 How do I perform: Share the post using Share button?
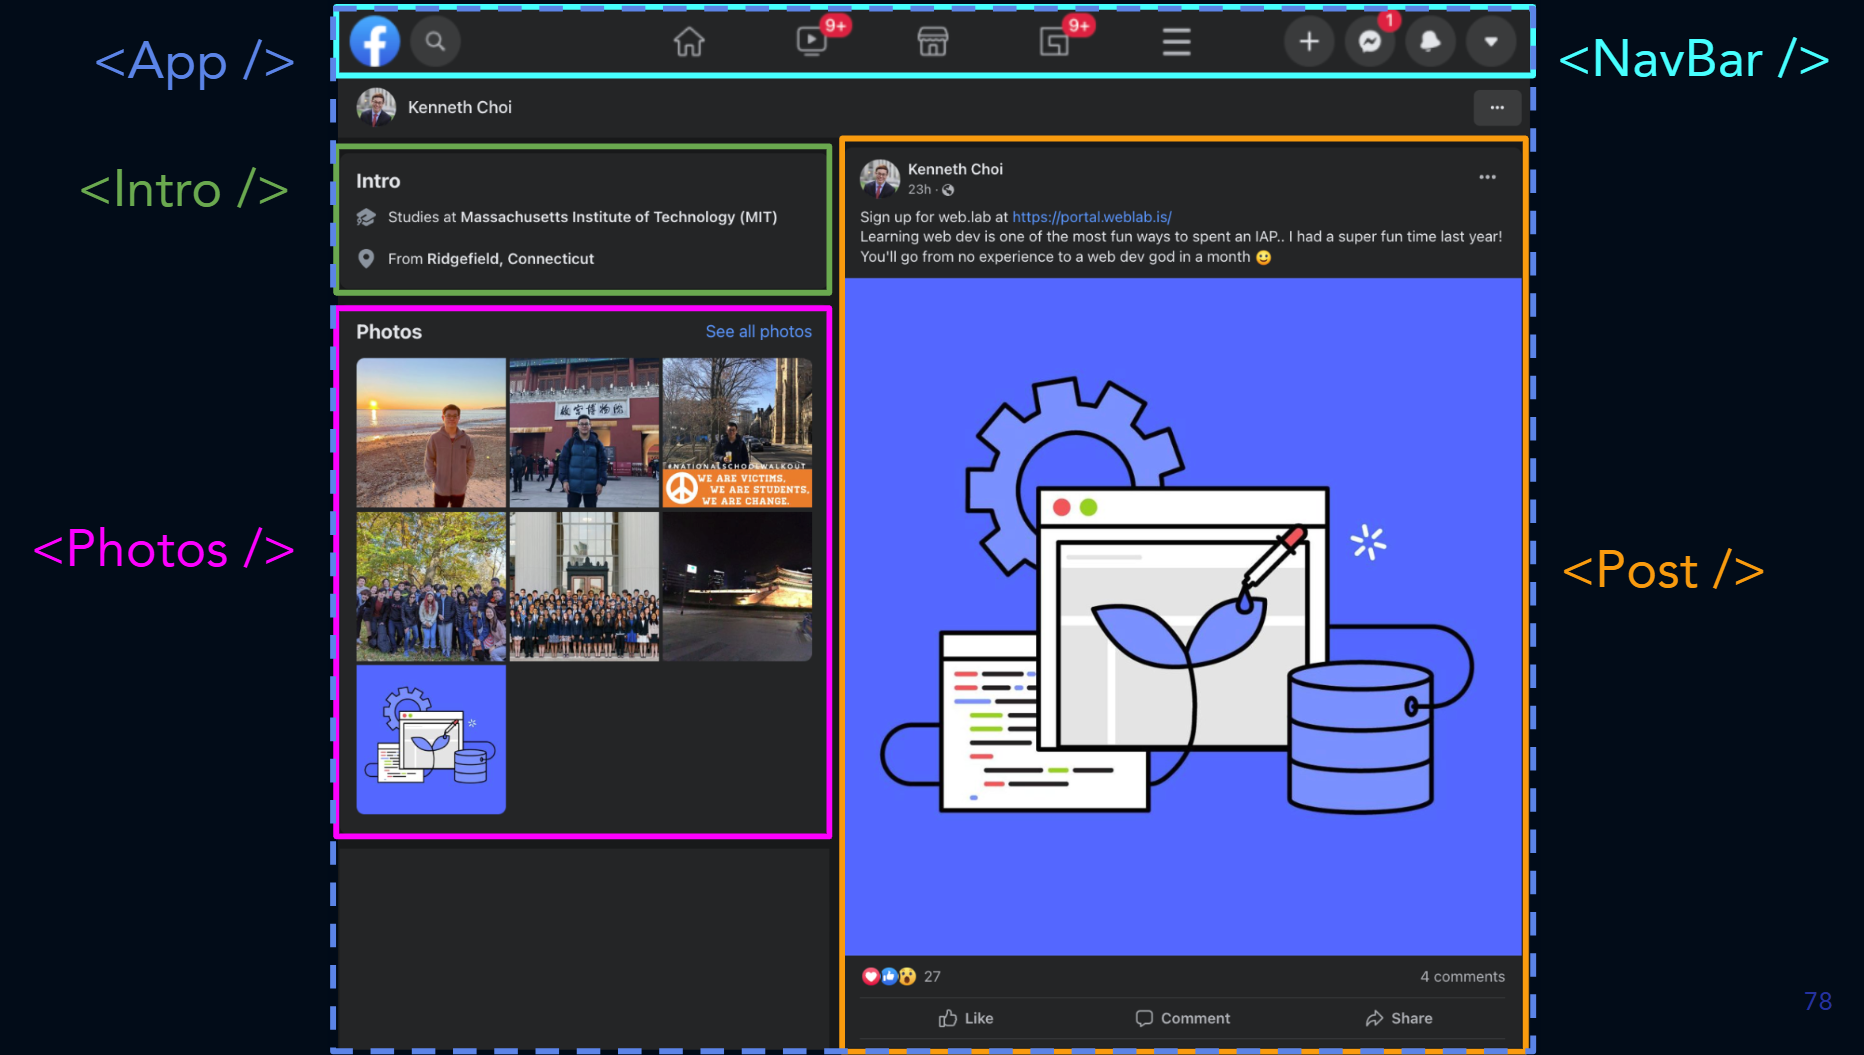pyautogui.click(x=1399, y=1018)
